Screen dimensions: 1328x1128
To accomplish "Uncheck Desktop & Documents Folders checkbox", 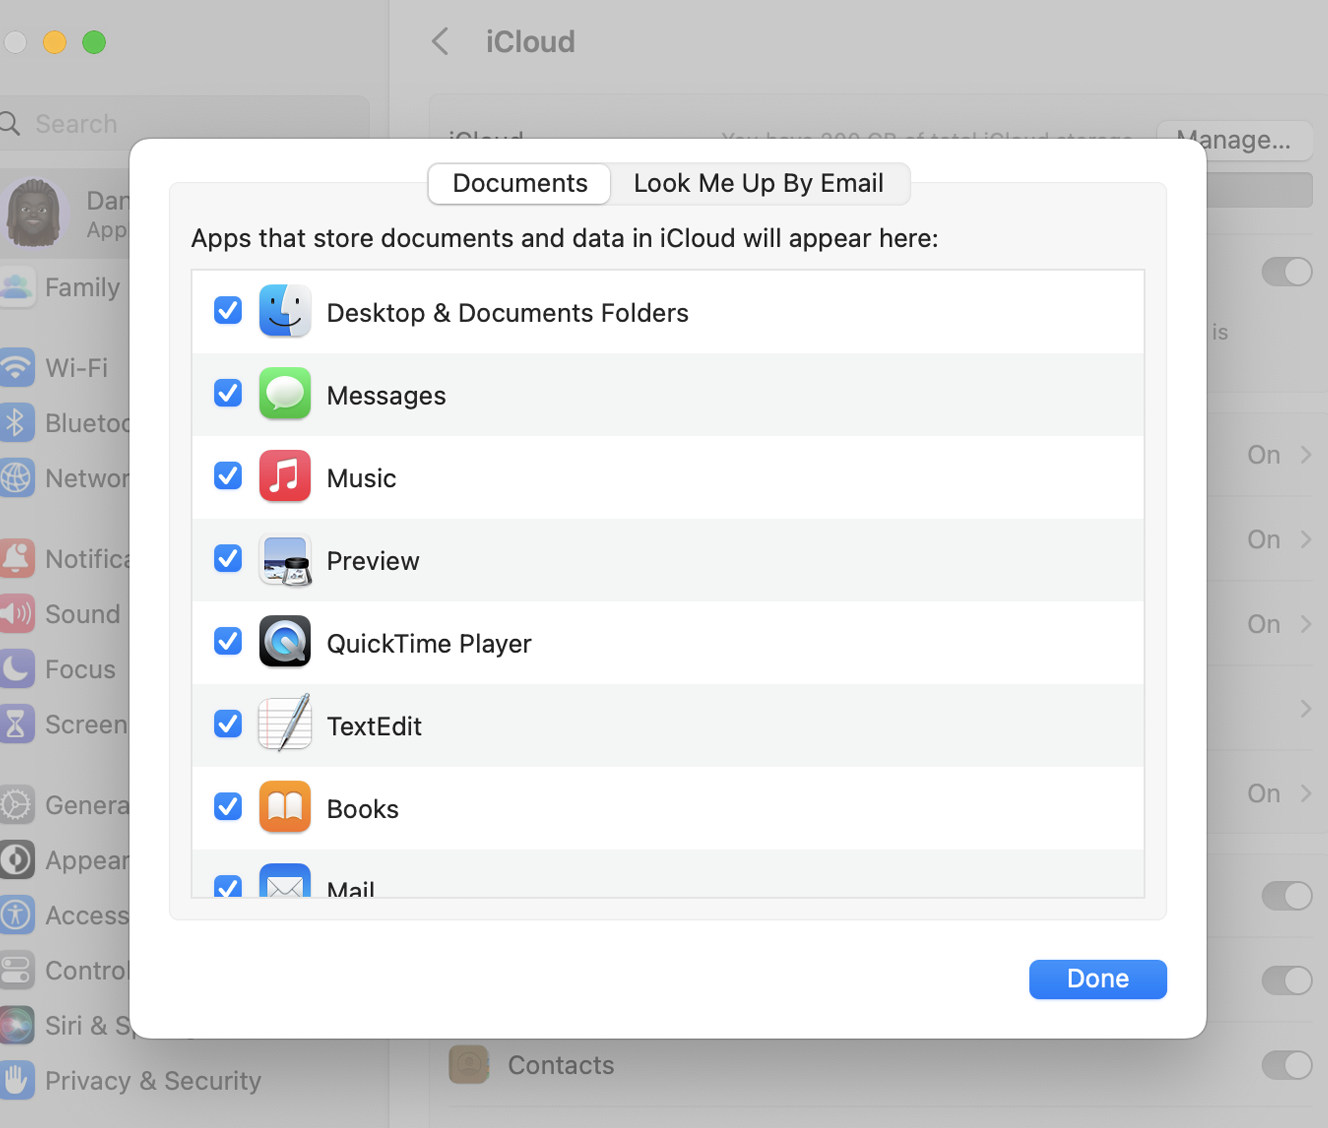I will (x=228, y=311).
